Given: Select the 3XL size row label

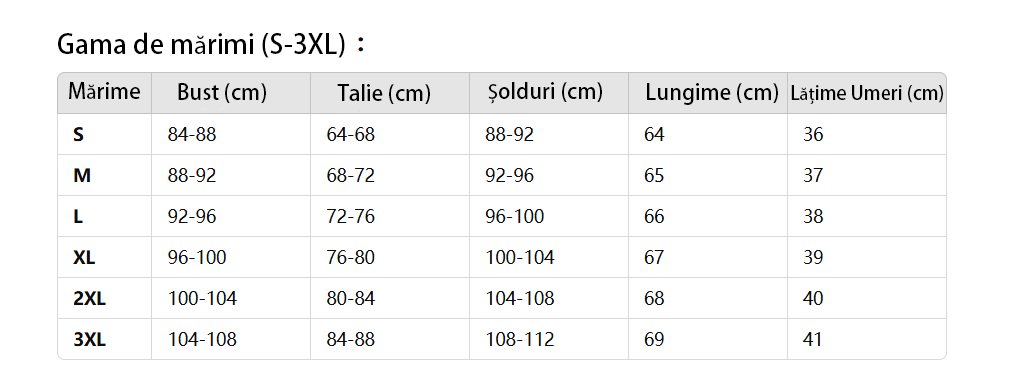Looking at the screenshot, I should (x=89, y=339).
